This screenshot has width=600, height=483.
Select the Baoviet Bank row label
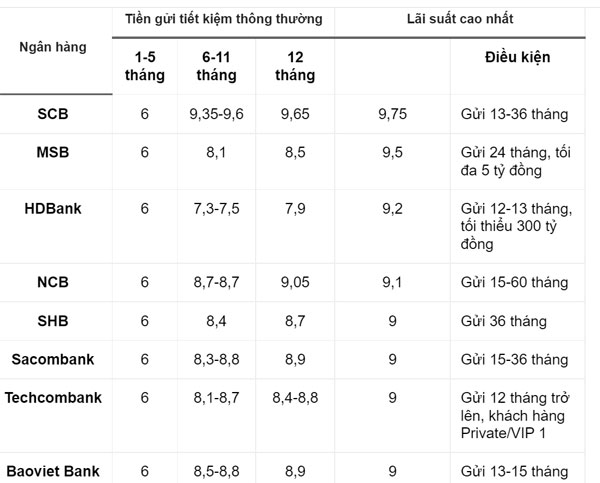pyautogui.click(x=54, y=468)
